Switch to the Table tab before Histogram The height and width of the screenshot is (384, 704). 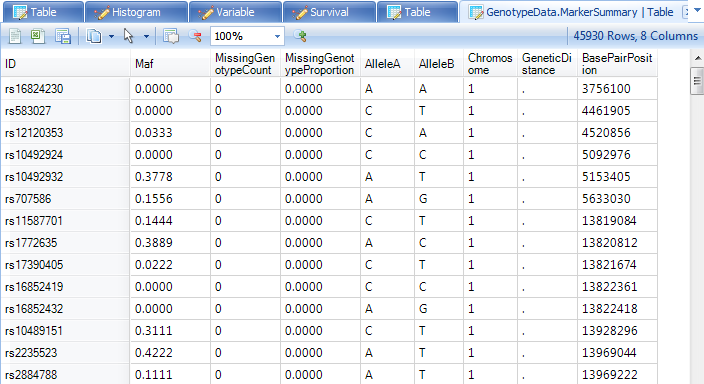click(x=43, y=12)
